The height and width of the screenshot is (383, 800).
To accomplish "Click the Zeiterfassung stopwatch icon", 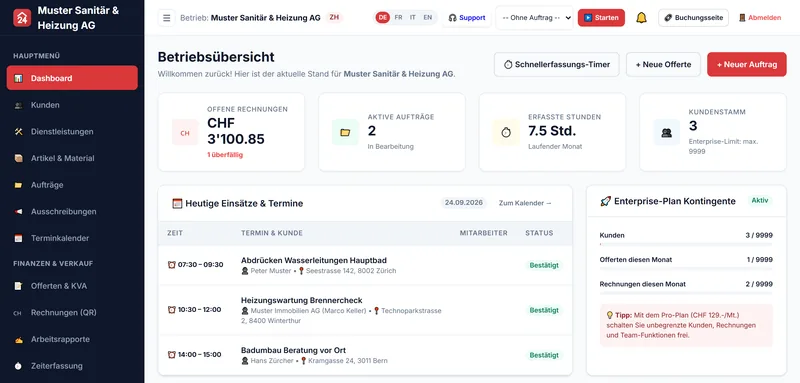I will click(x=18, y=366).
